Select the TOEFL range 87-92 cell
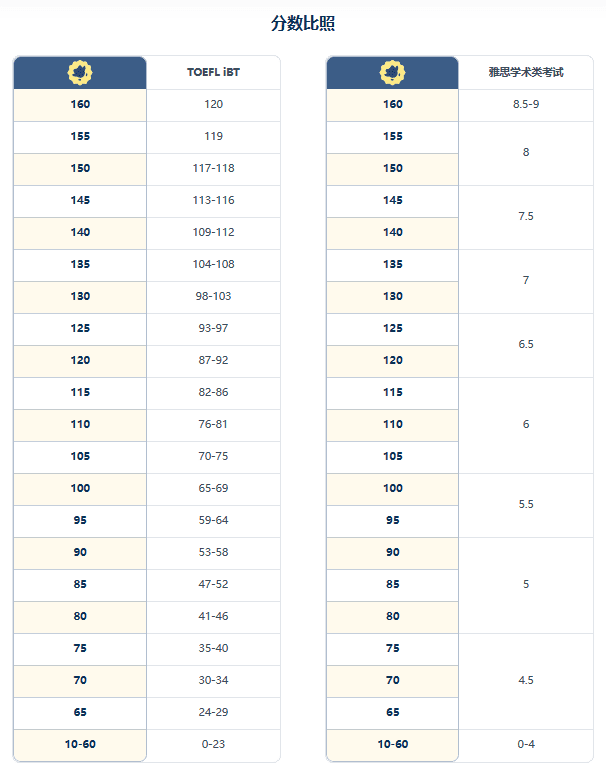This screenshot has width=606, height=773. tap(213, 360)
